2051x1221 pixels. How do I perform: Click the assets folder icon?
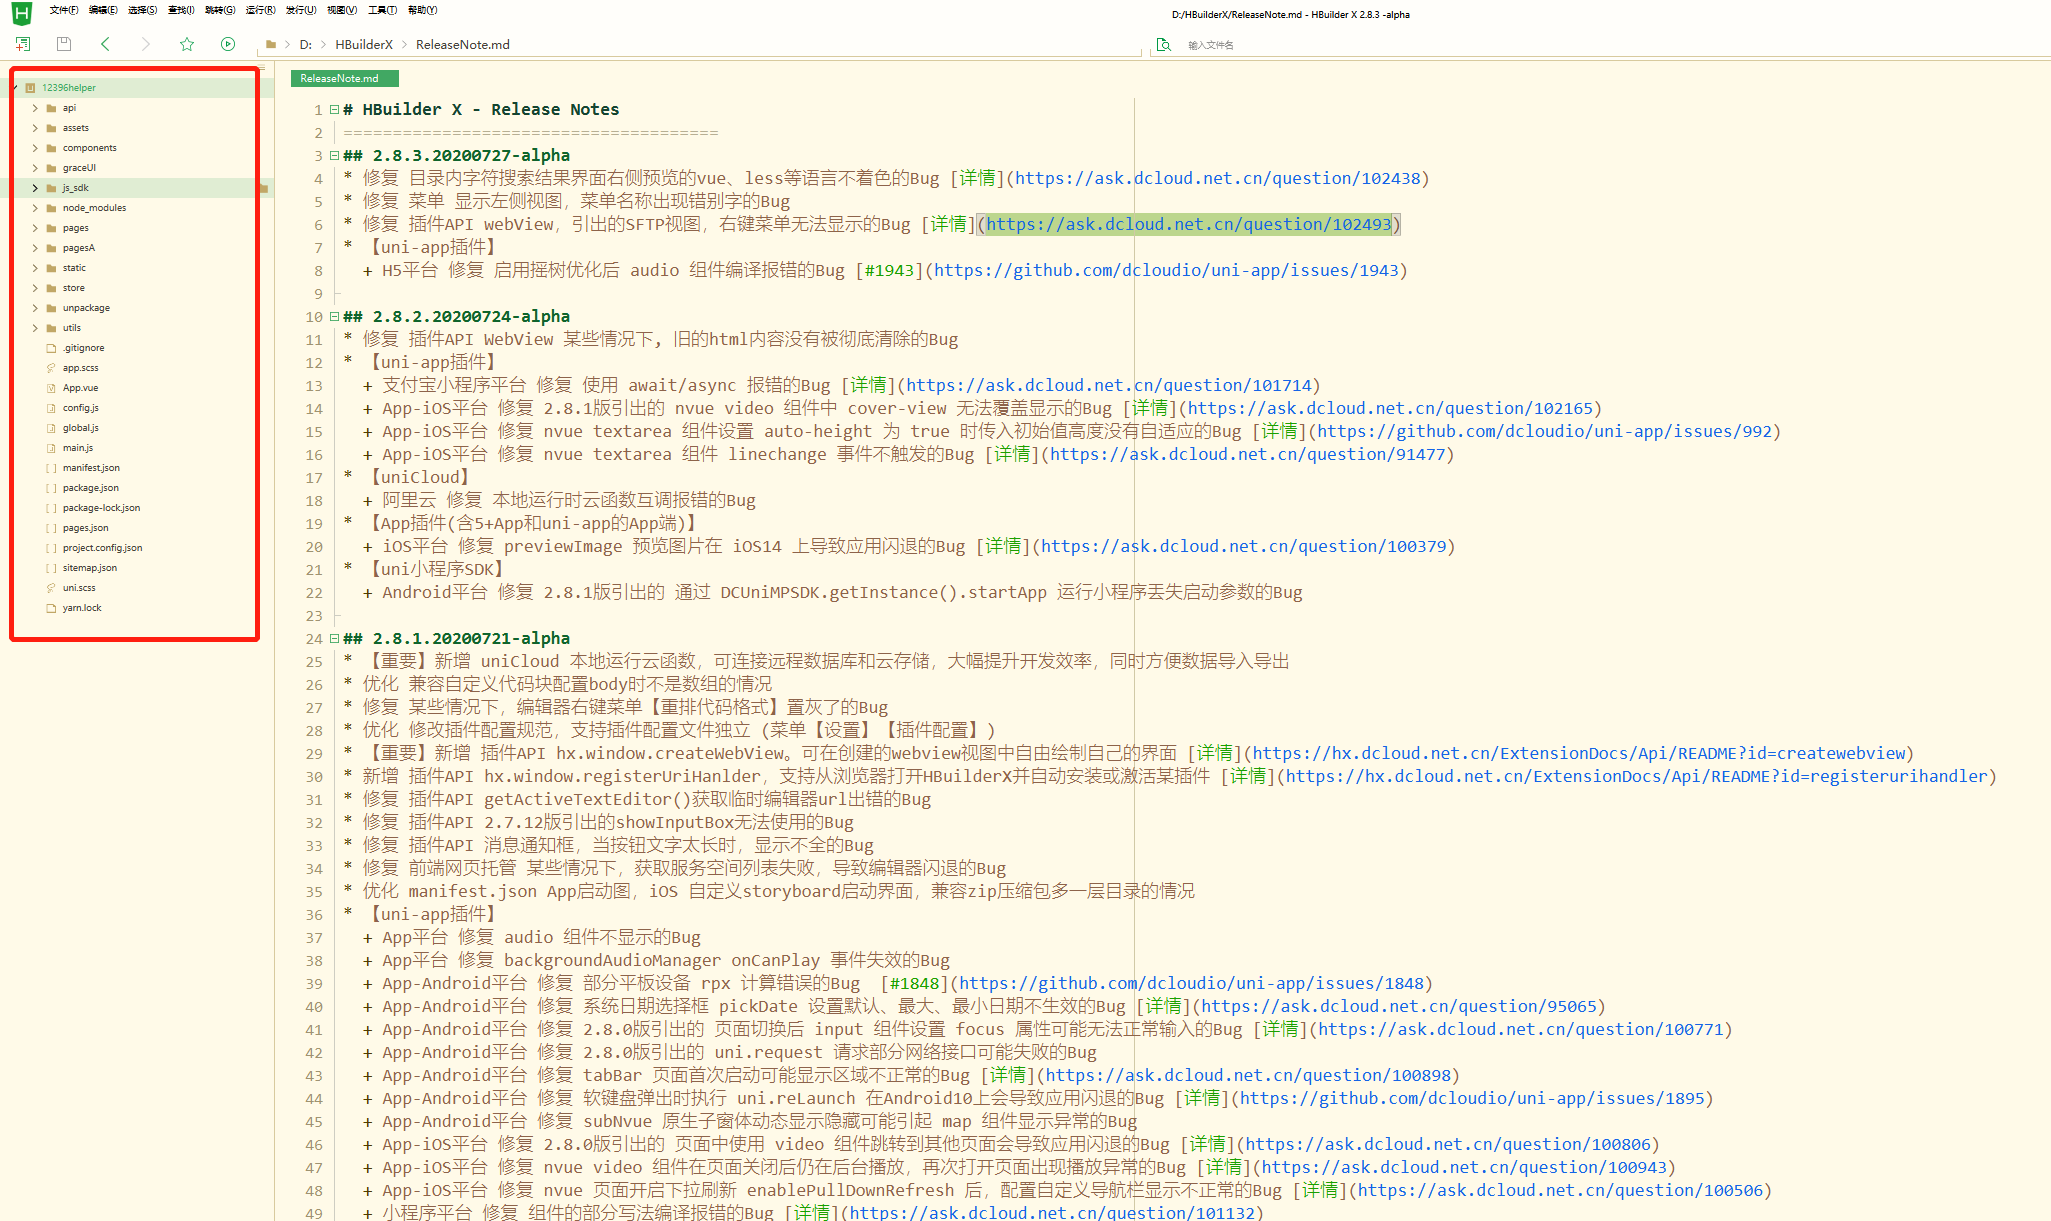[x=51, y=128]
